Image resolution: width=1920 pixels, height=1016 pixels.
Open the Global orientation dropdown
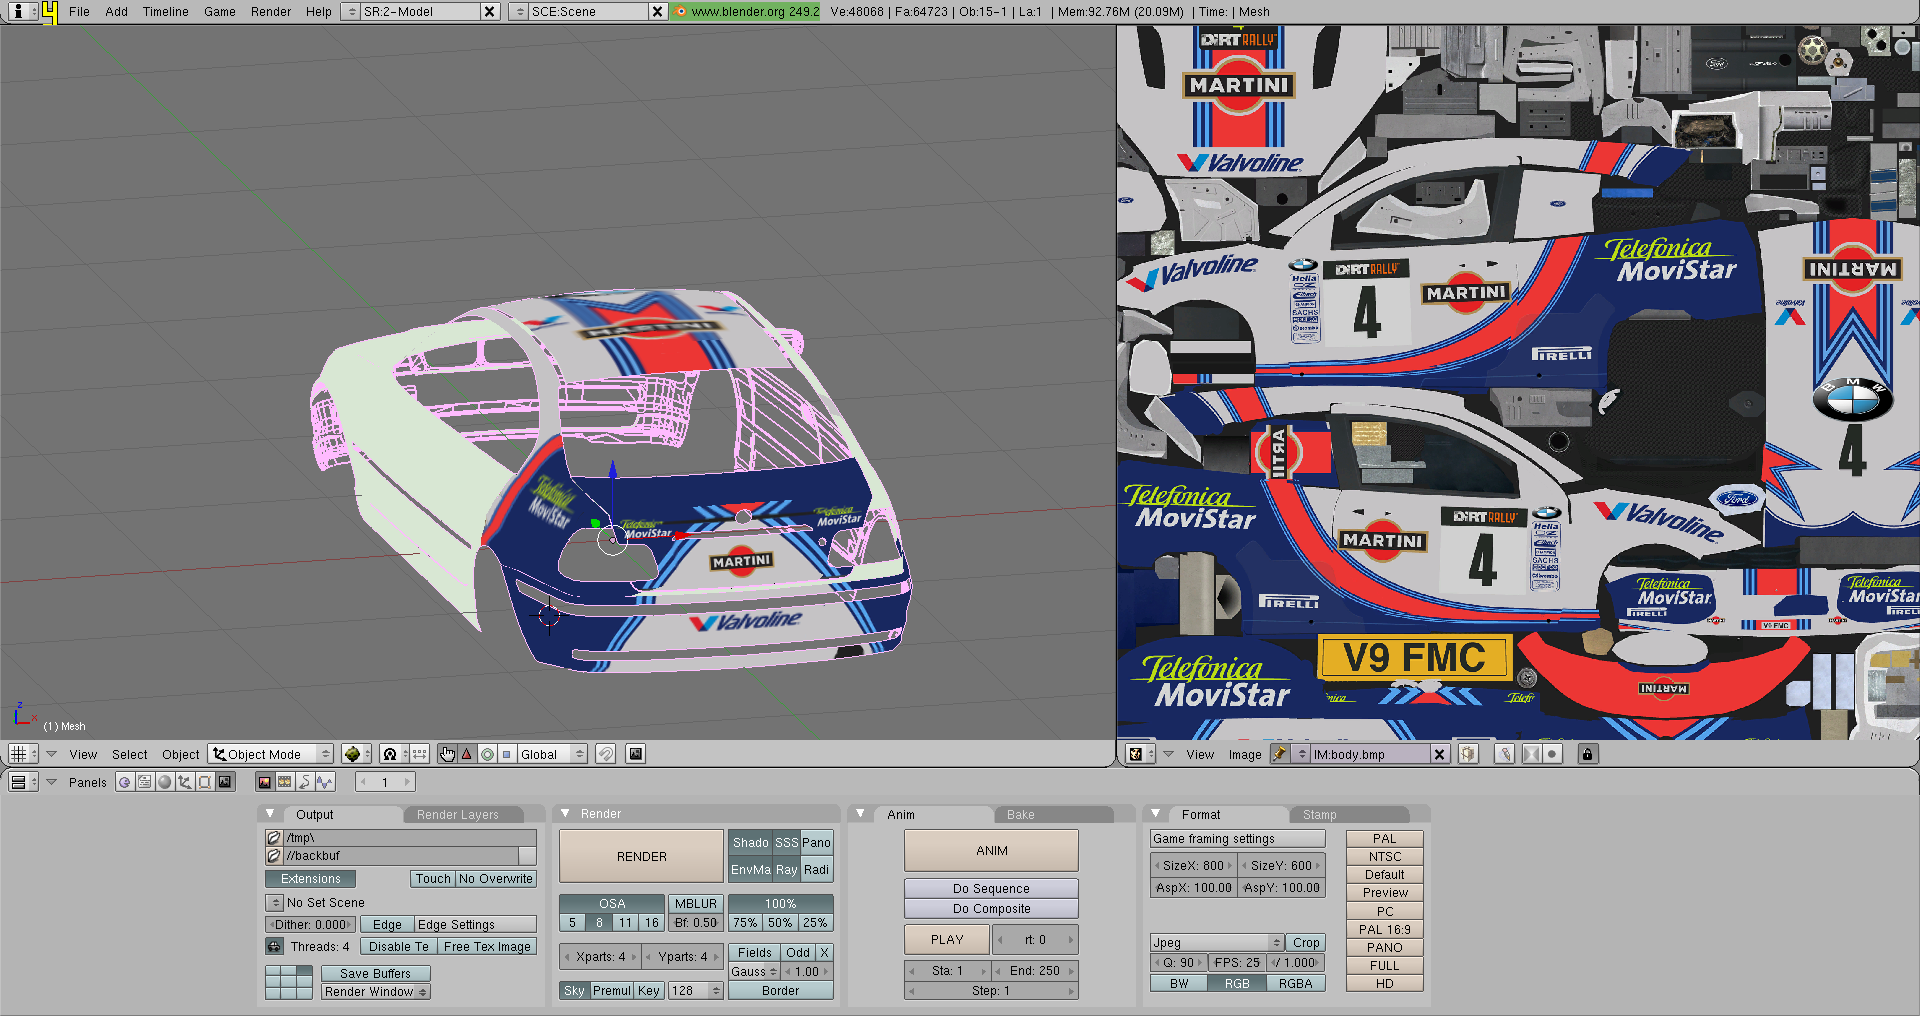coord(552,754)
